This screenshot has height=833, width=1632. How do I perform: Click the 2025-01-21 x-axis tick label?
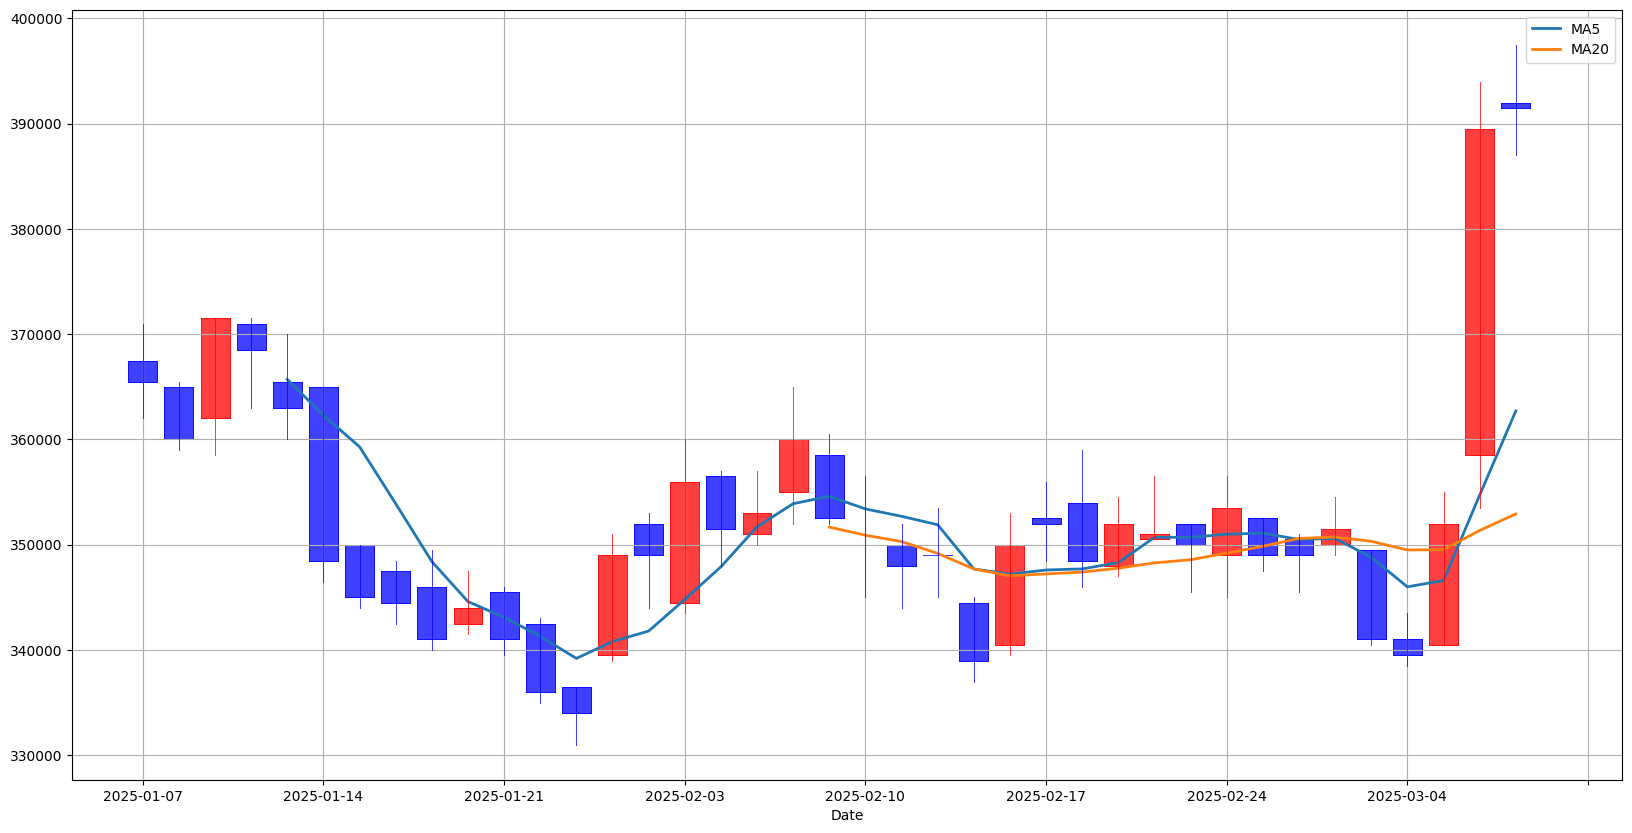click(x=504, y=796)
